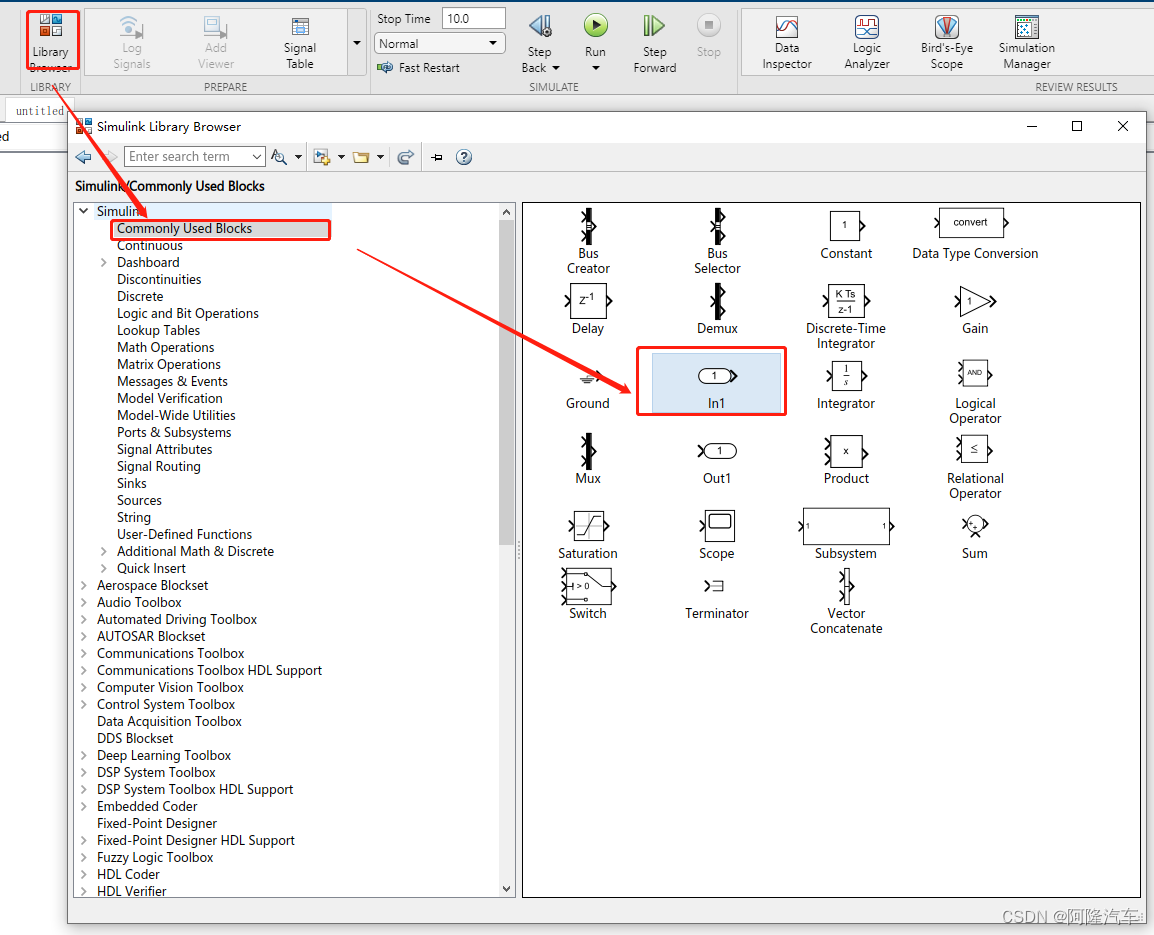Viewport: 1154px width, 935px height.
Task: Click the Stop Time input field
Action: (473, 18)
